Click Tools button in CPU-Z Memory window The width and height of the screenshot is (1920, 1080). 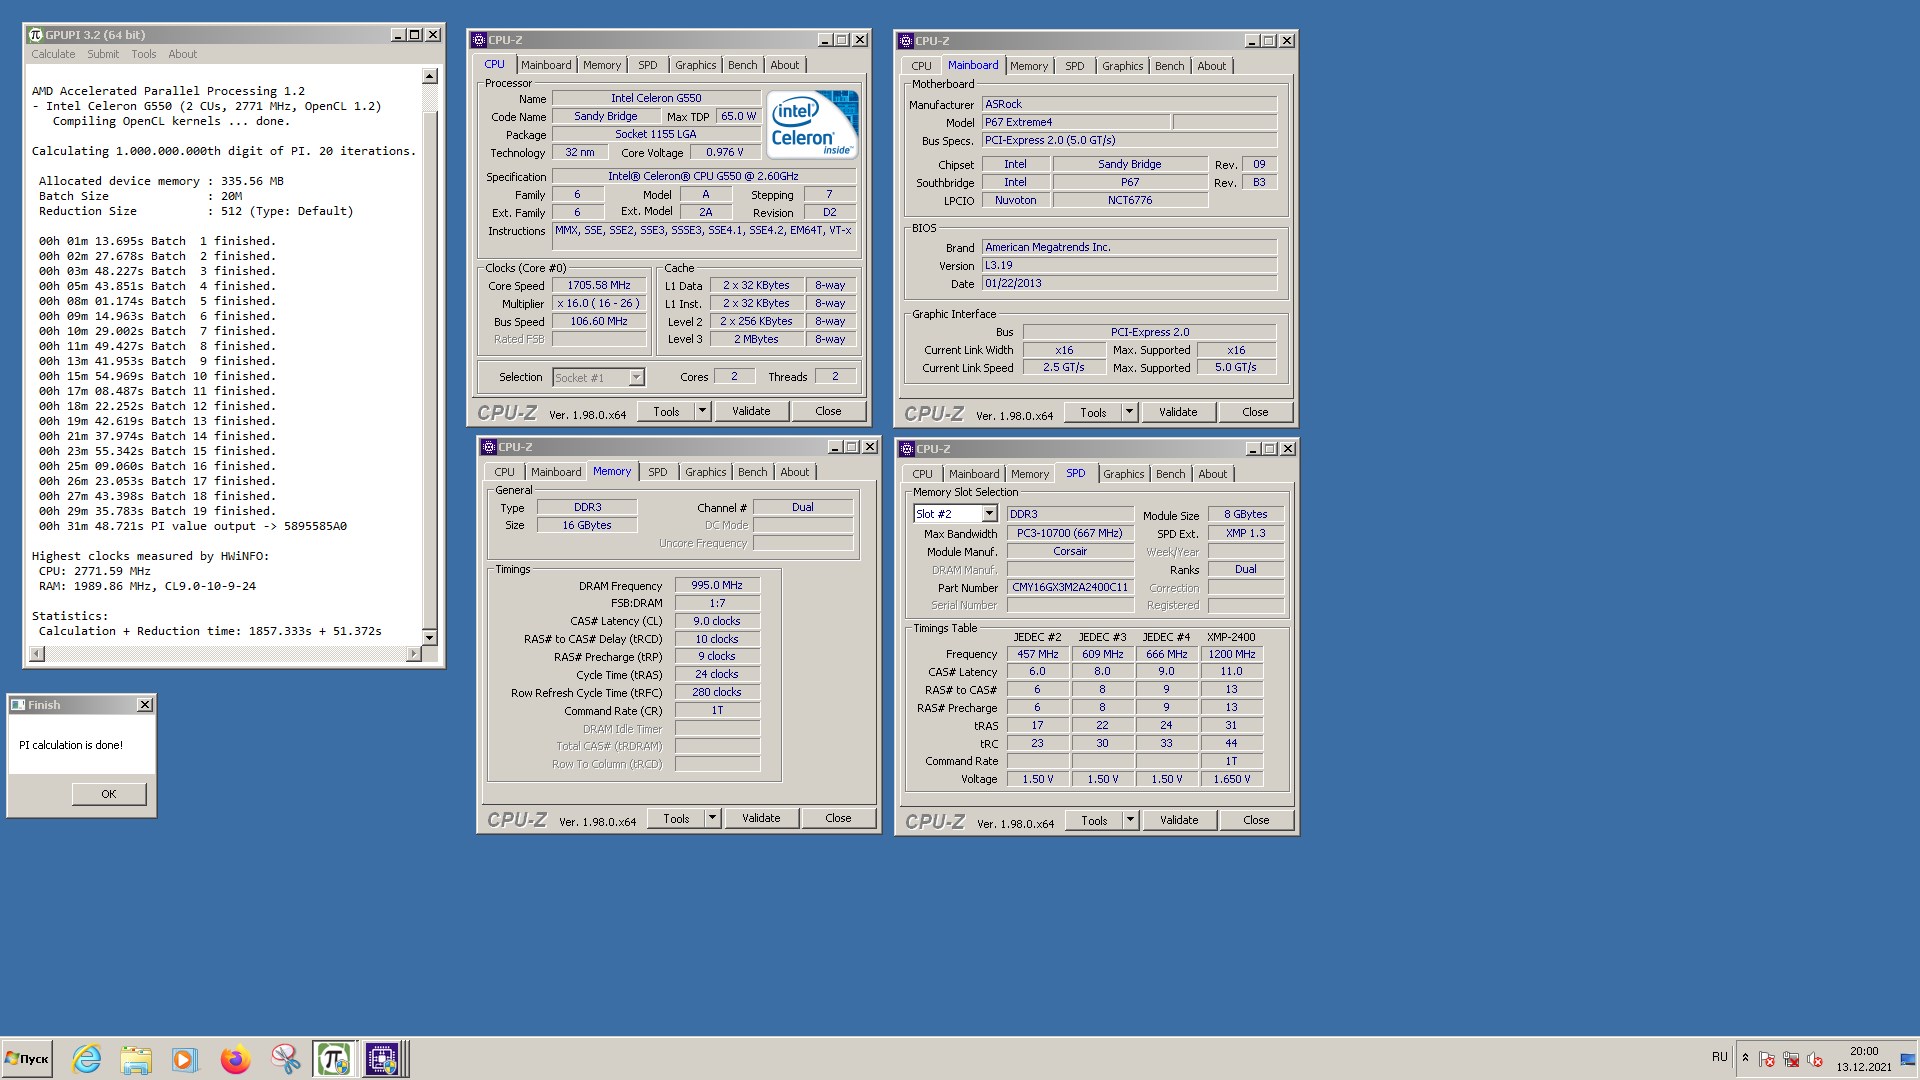pos(676,818)
